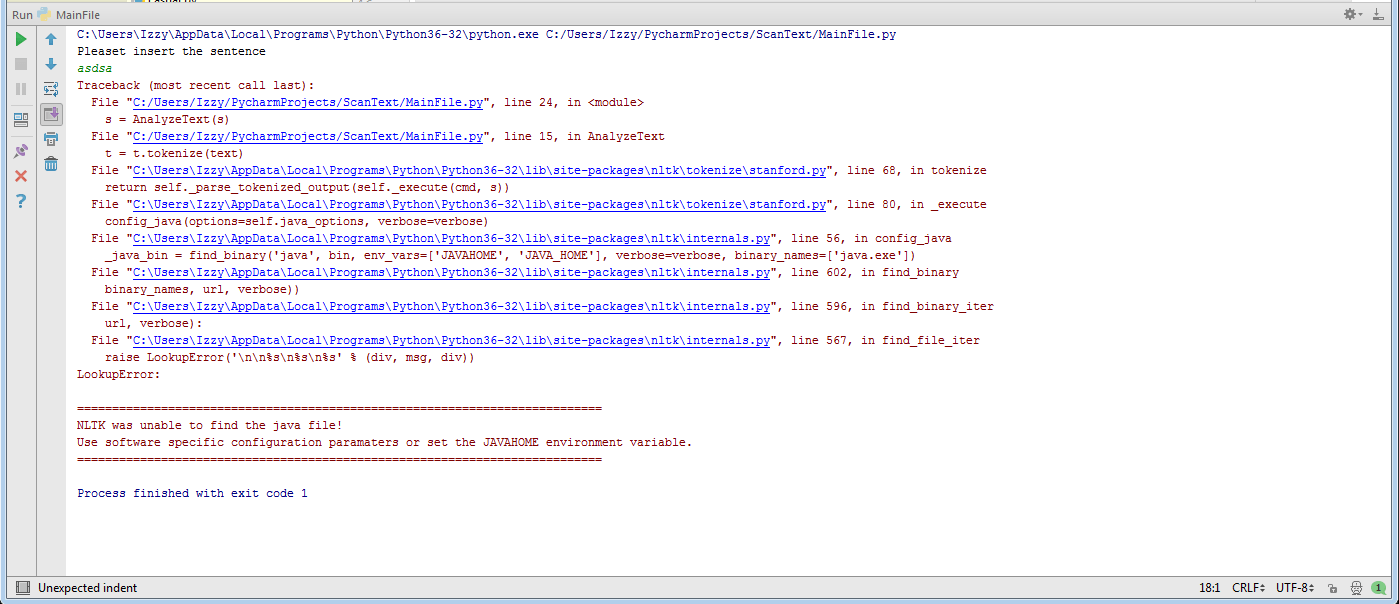
Task: Clear console with the trash can icon
Action: 51,164
